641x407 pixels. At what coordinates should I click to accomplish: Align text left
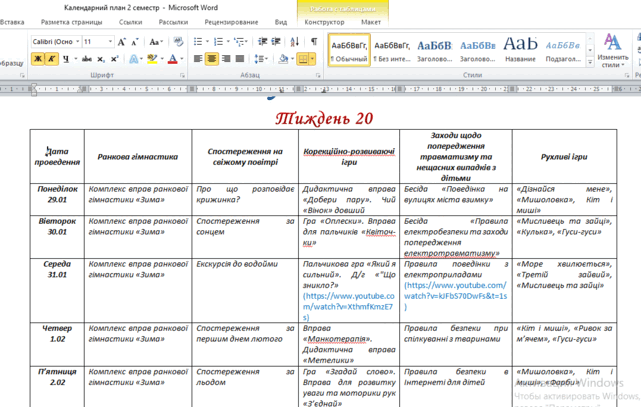pos(198,59)
